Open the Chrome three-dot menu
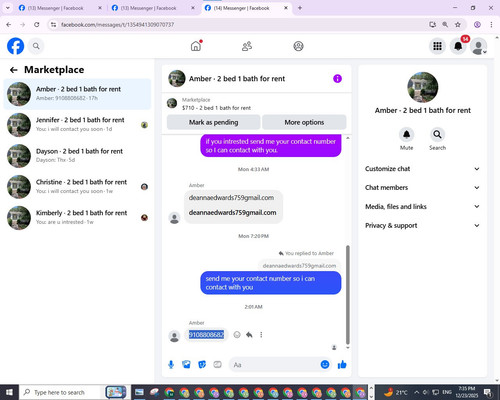Image resolution: width=500 pixels, height=400 pixels. (491, 24)
